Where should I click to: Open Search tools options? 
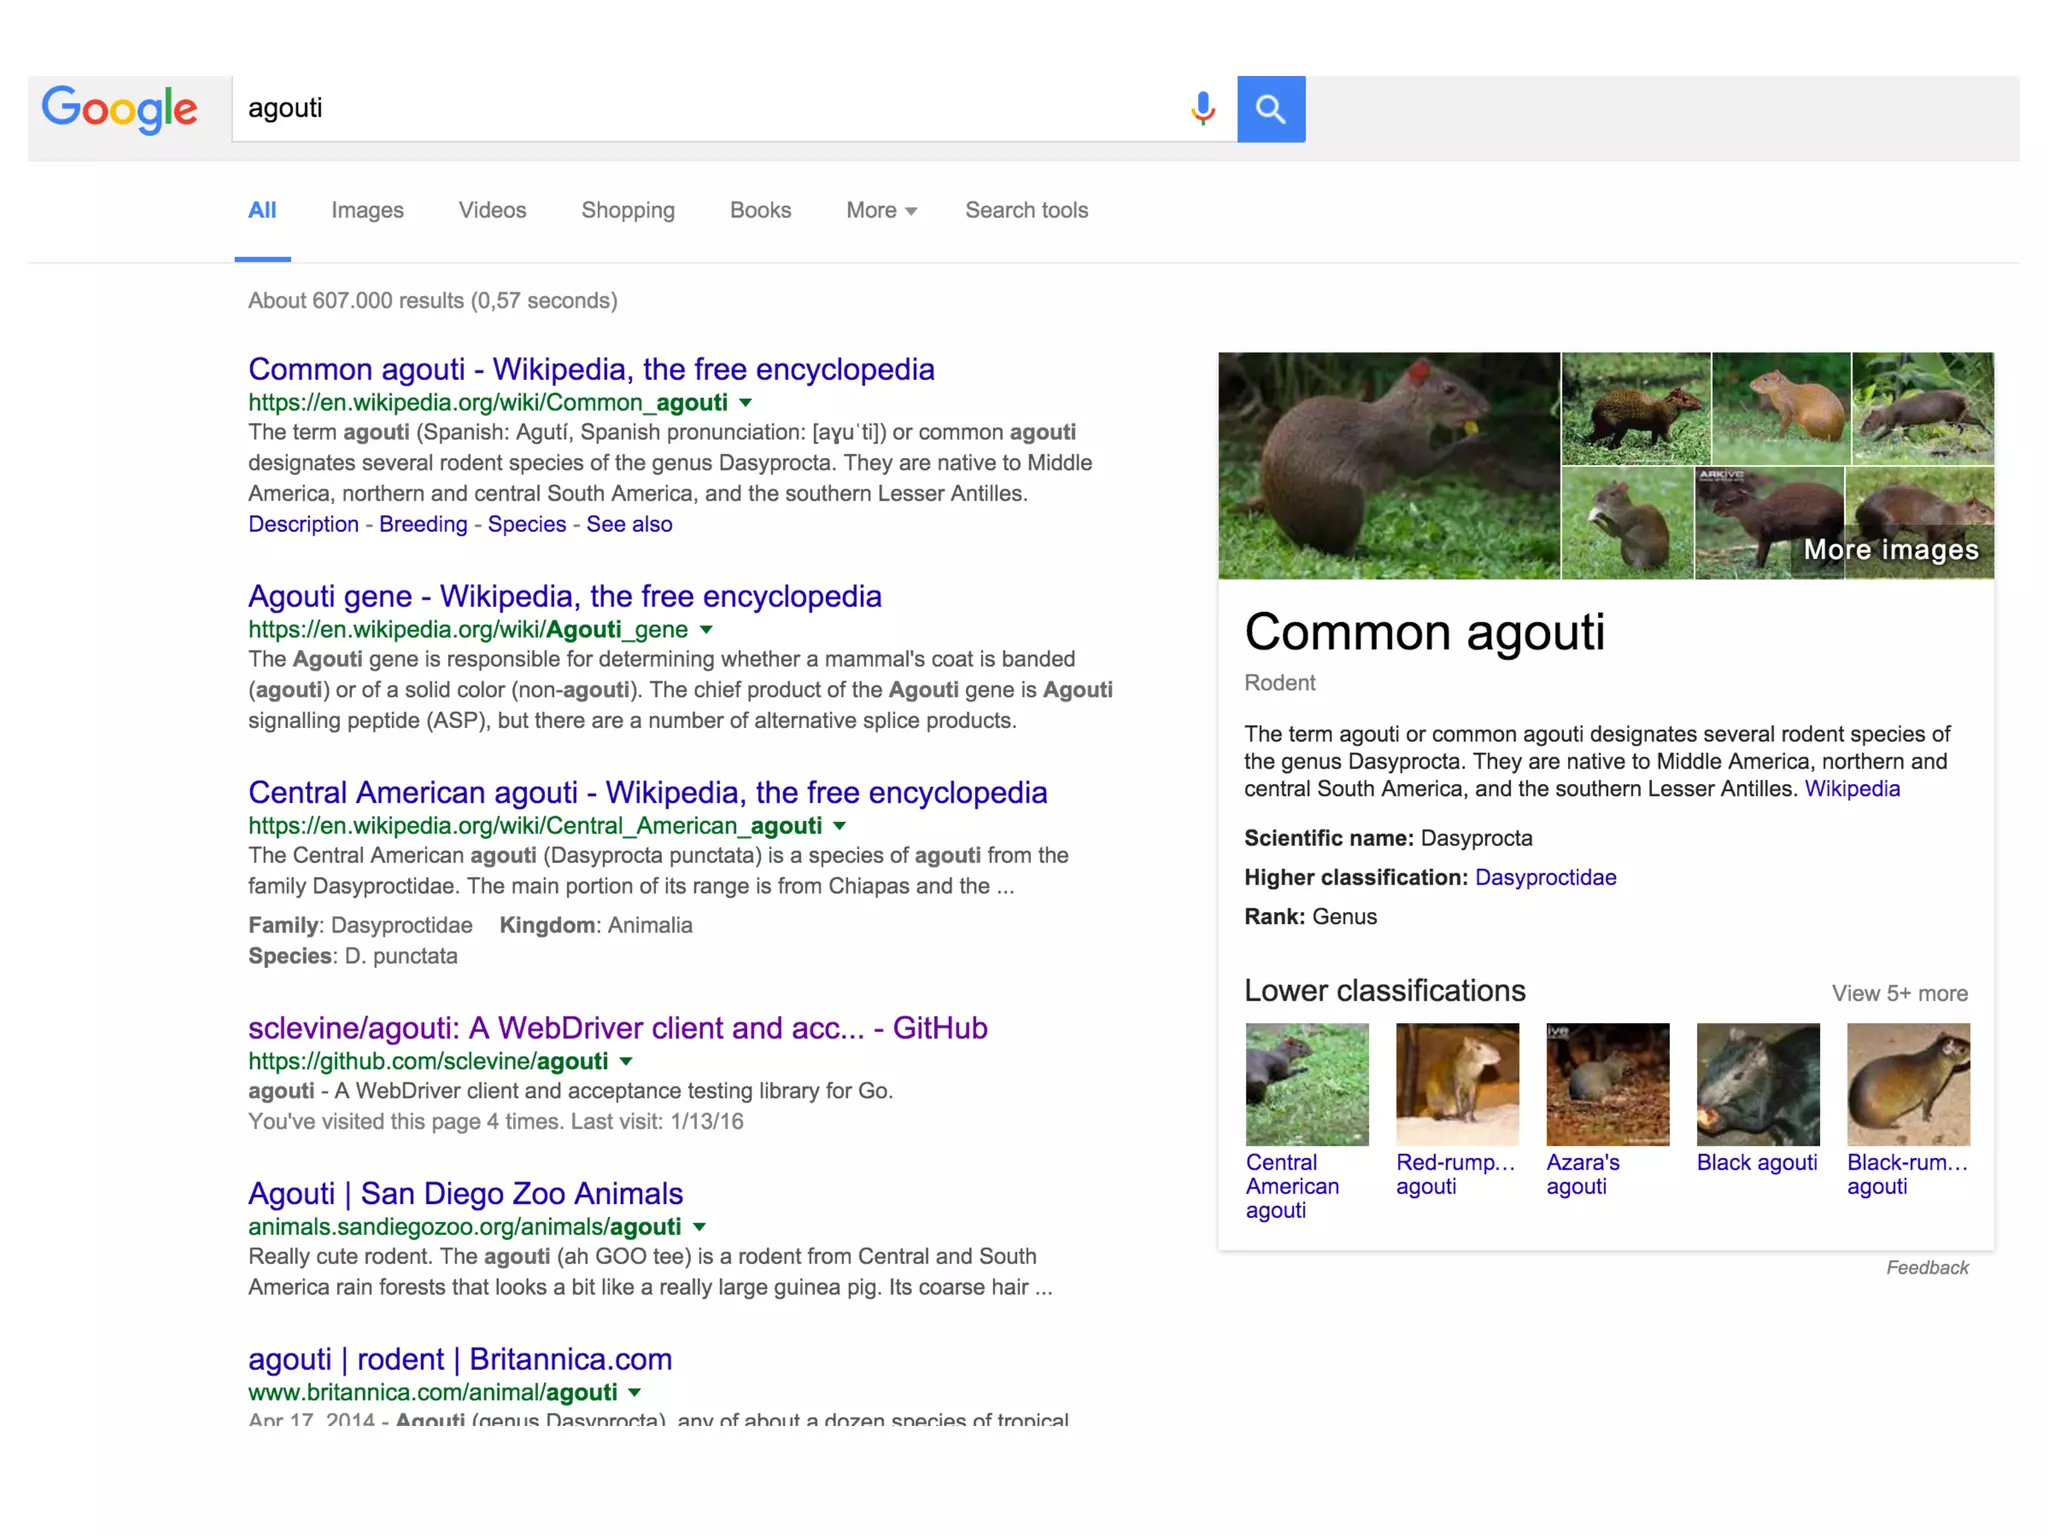(1026, 210)
